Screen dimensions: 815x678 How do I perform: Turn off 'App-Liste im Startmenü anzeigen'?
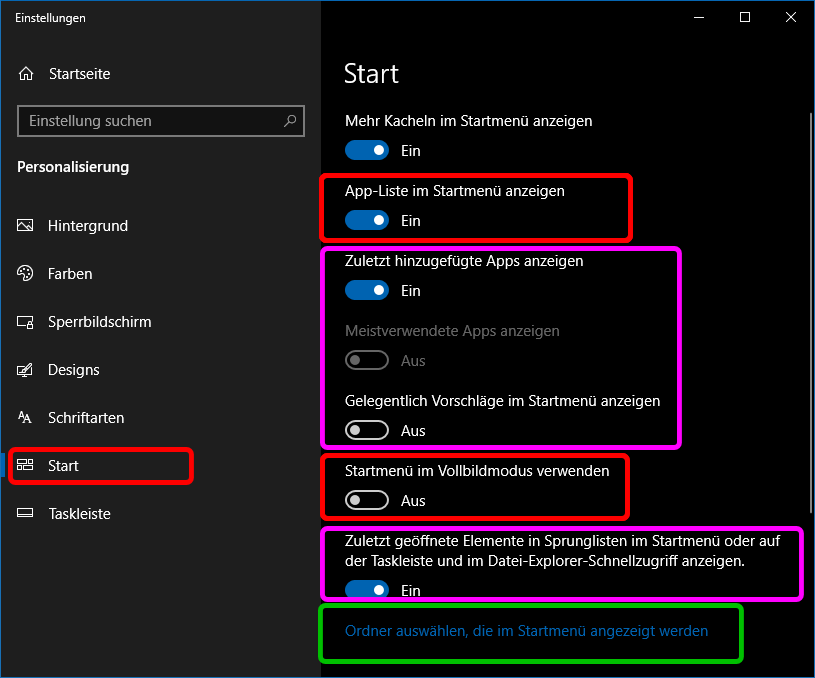pyautogui.click(x=367, y=221)
